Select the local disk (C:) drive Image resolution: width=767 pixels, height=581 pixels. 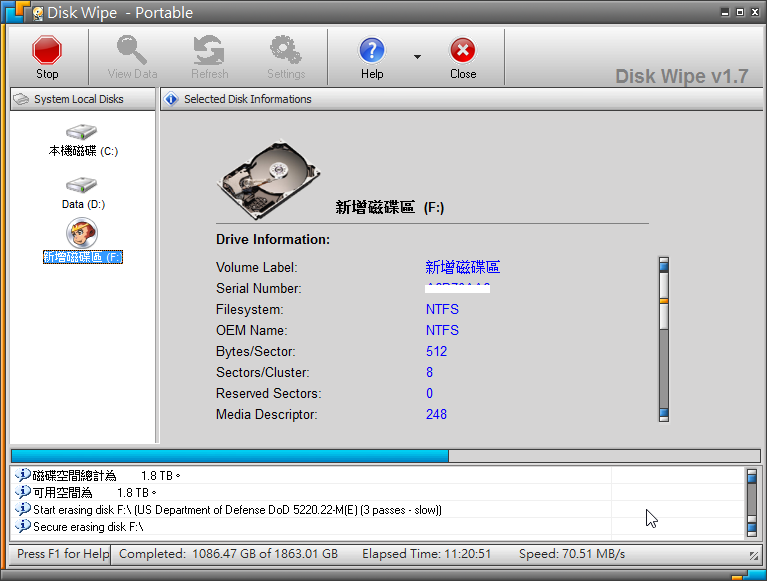click(x=82, y=132)
